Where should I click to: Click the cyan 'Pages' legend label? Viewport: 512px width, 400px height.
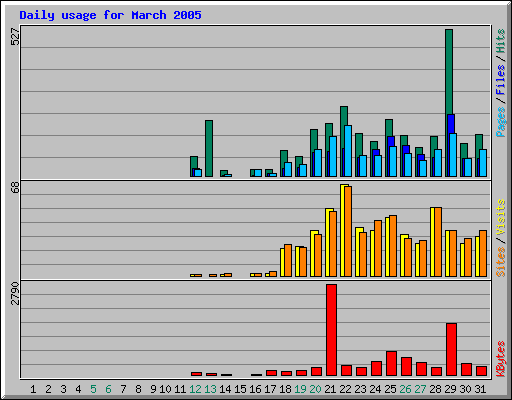coord(501,122)
